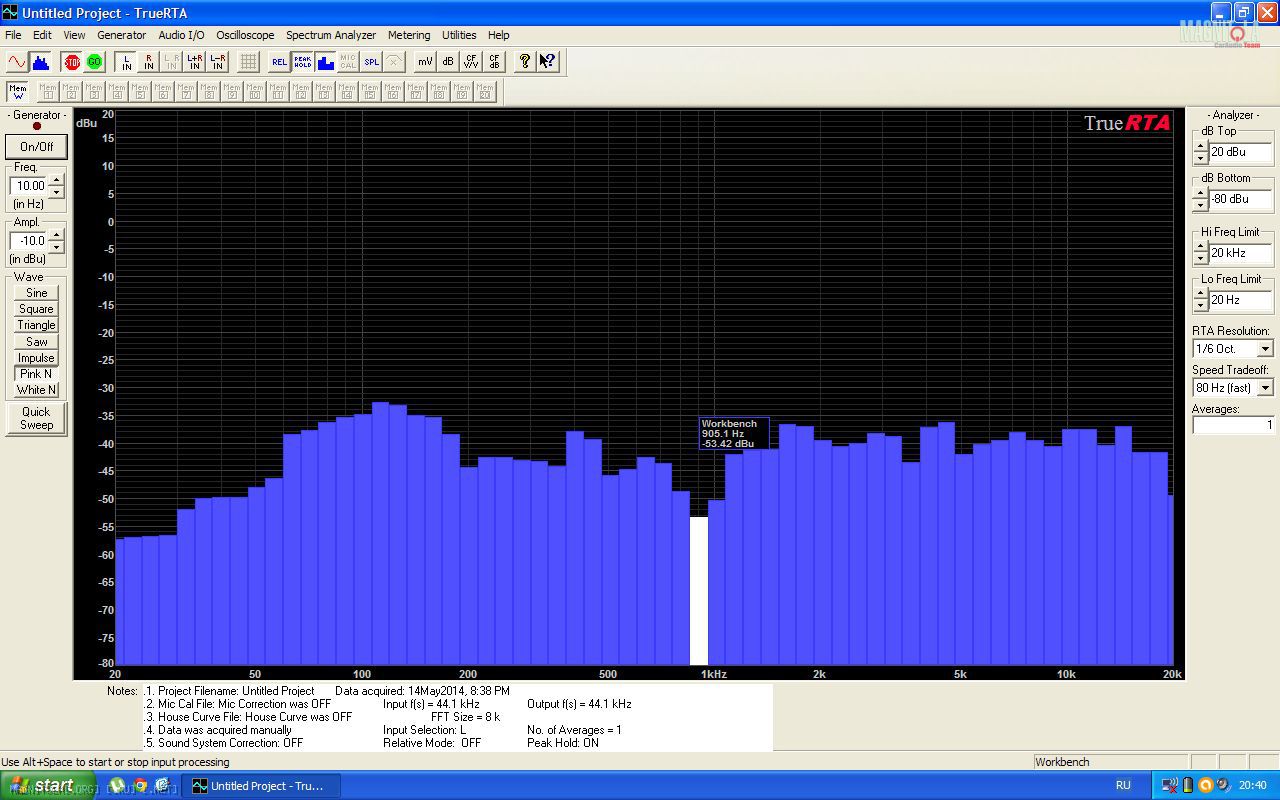1280x800 pixels.
Task: Select the Triangle wave type
Action: click(36, 325)
